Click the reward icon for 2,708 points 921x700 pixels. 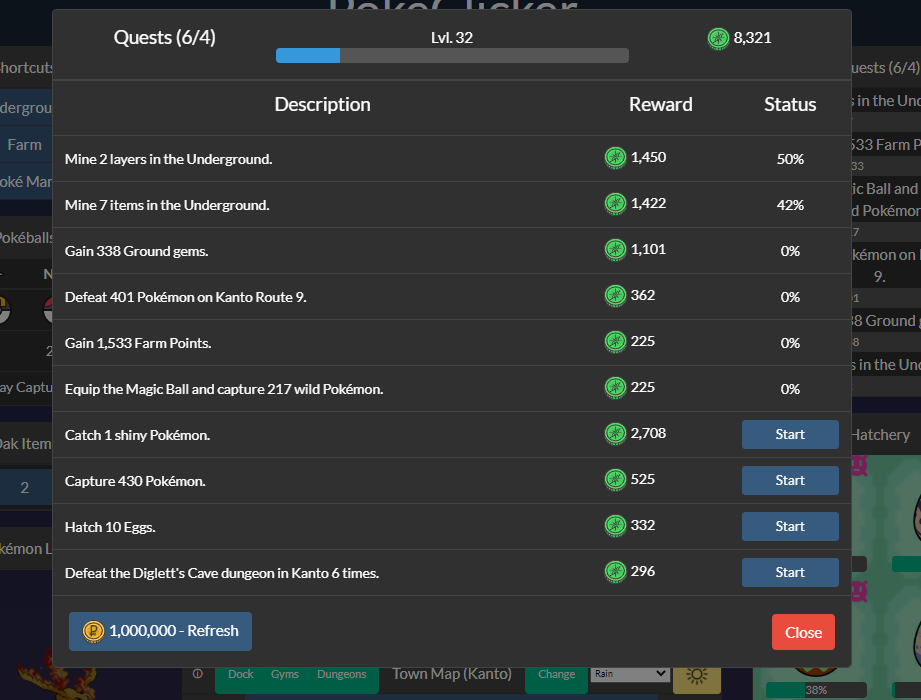(x=615, y=433)
